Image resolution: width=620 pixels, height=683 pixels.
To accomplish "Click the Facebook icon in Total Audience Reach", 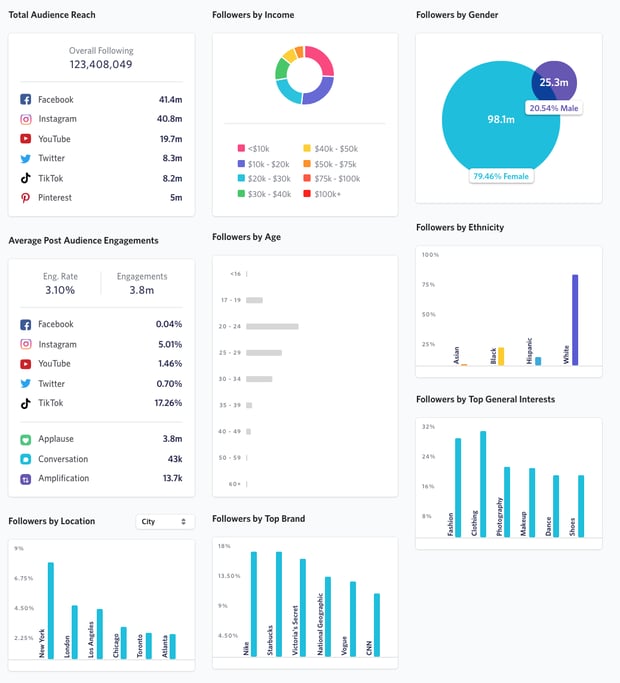I will point(26,99).
